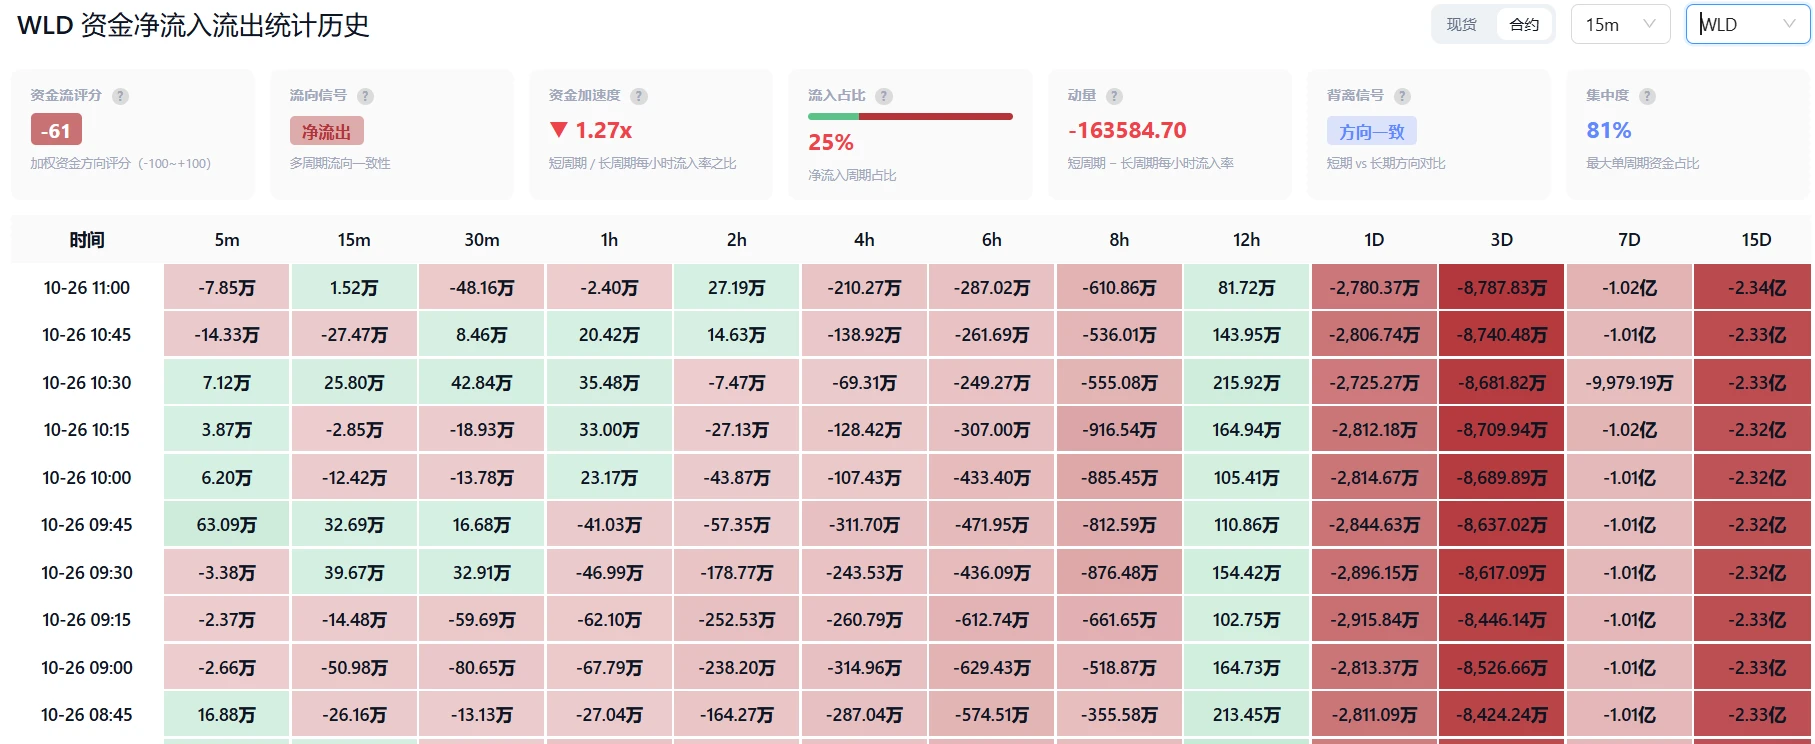Click the 3D column header
Image resolution: width=1815 pixels, height=744 pixels.
coord(1501,240)
